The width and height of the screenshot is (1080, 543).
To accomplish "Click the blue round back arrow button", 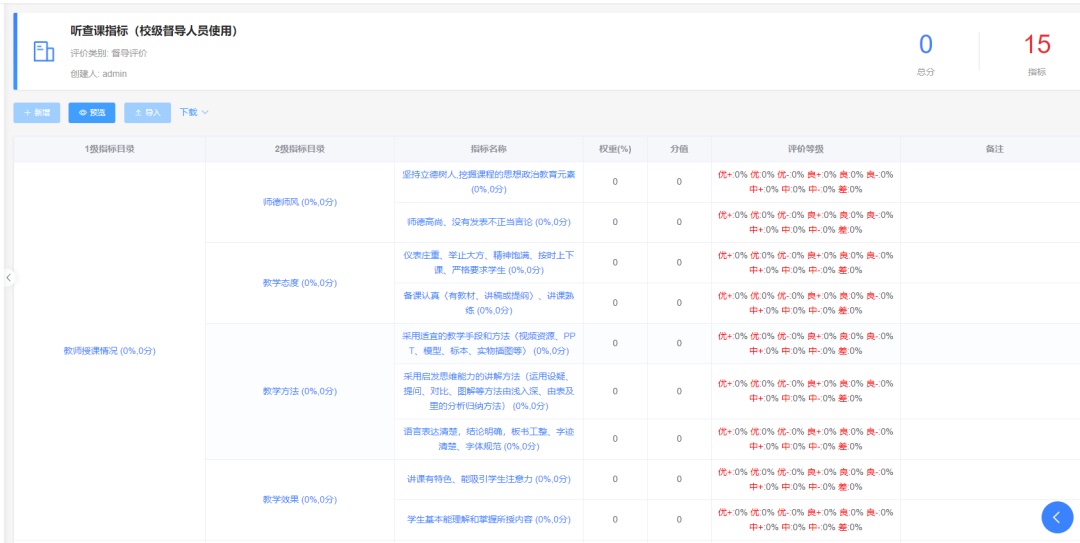I will 1057,516.
